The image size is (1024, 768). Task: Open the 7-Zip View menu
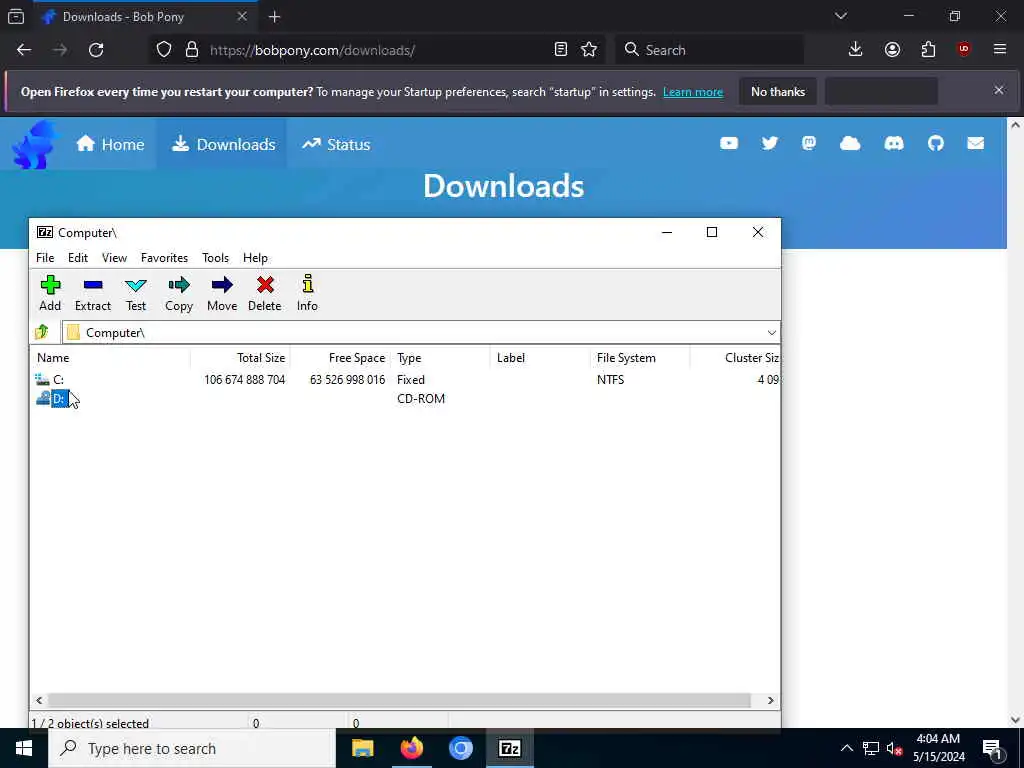pyautogui.click(x=114, y=258)
